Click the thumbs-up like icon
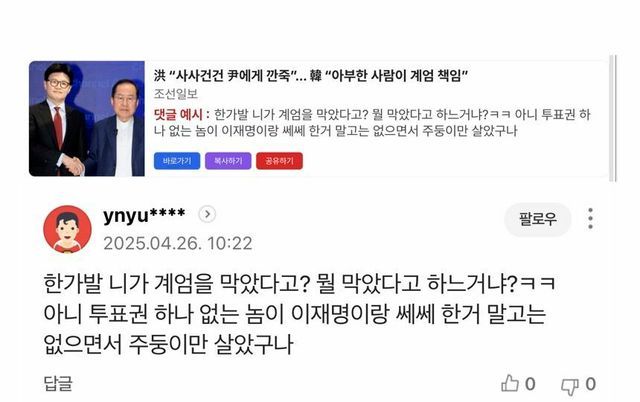The image size is (640, 402). 510,384
